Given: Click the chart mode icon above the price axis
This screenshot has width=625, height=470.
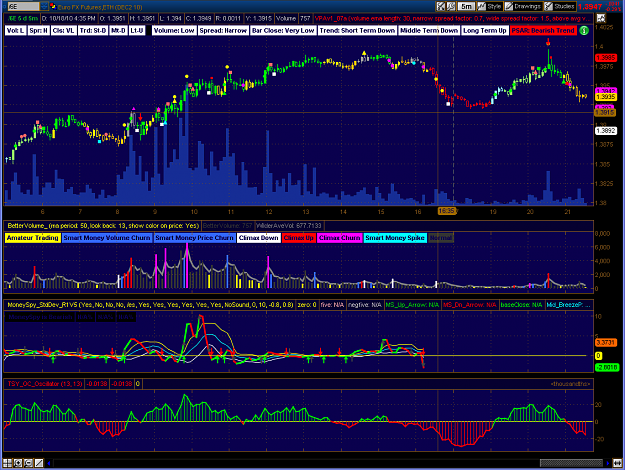Looking at the screenshot, I should tap(601, 18).
